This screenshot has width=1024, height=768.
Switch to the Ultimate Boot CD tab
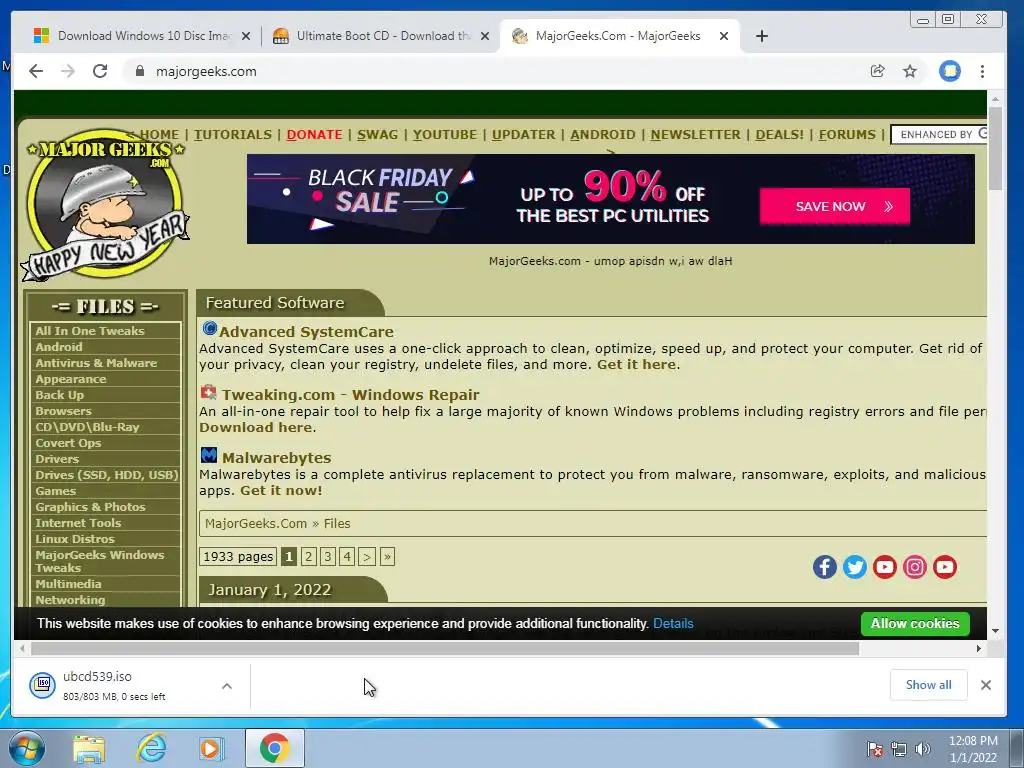click(x=382, y=36)
